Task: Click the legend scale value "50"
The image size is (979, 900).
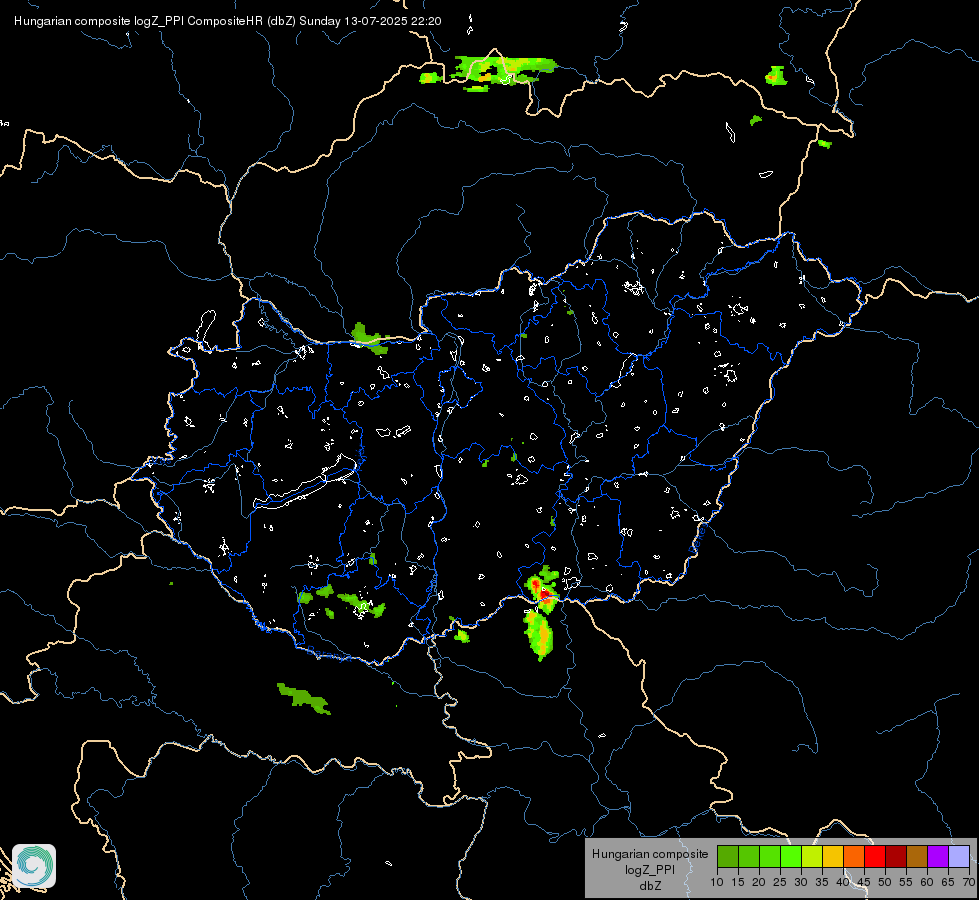Action: click(885, 883)
